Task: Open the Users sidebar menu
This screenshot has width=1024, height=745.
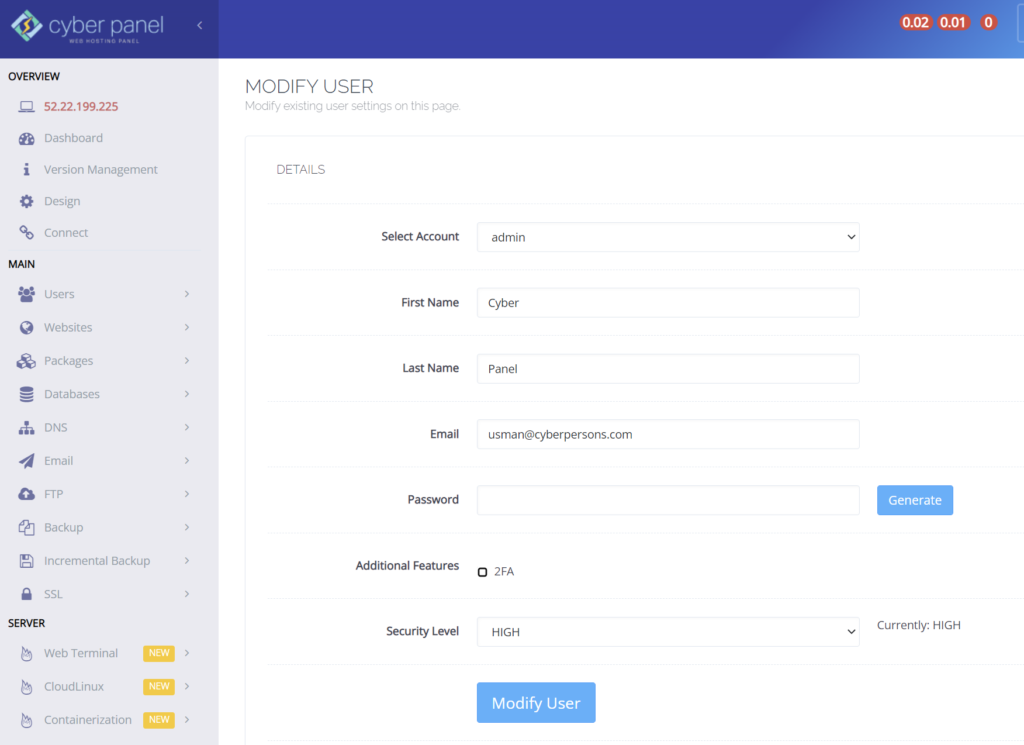Action: [59, 294]
